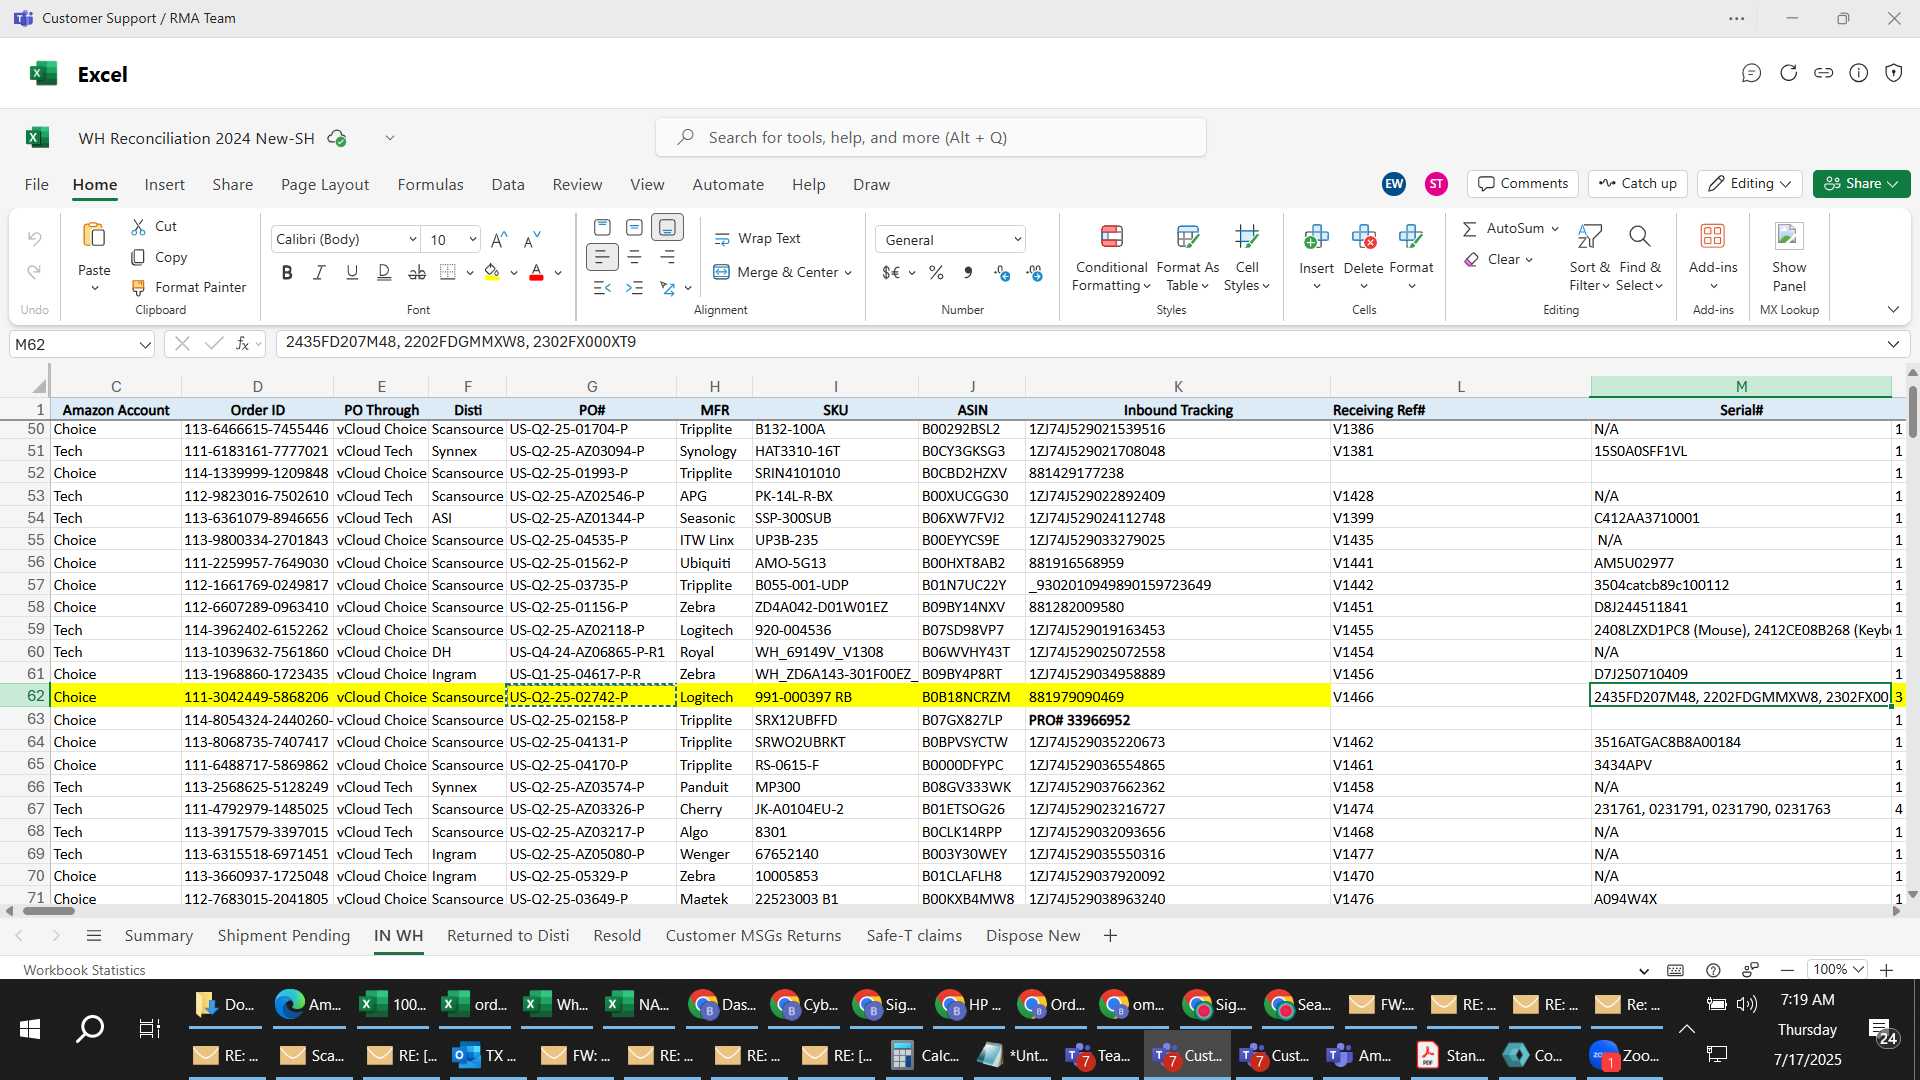1920x1080 pixels.
Task: Click the search tools and help box
Action: coord(931,138)
